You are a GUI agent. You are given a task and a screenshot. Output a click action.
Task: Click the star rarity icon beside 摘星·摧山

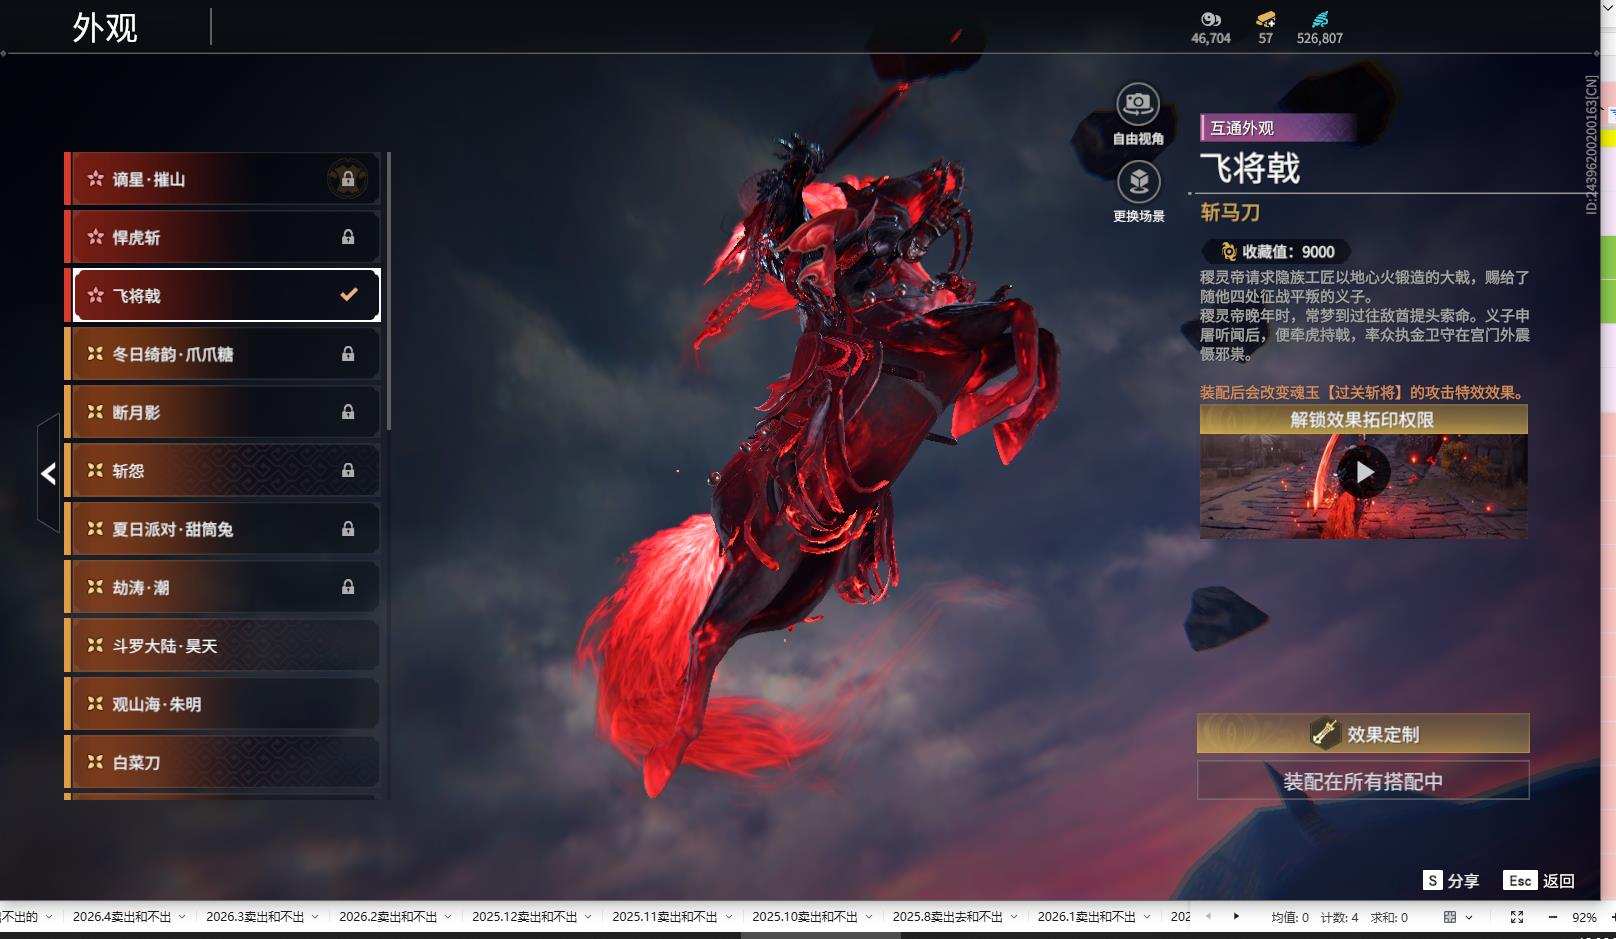(95, 179)
